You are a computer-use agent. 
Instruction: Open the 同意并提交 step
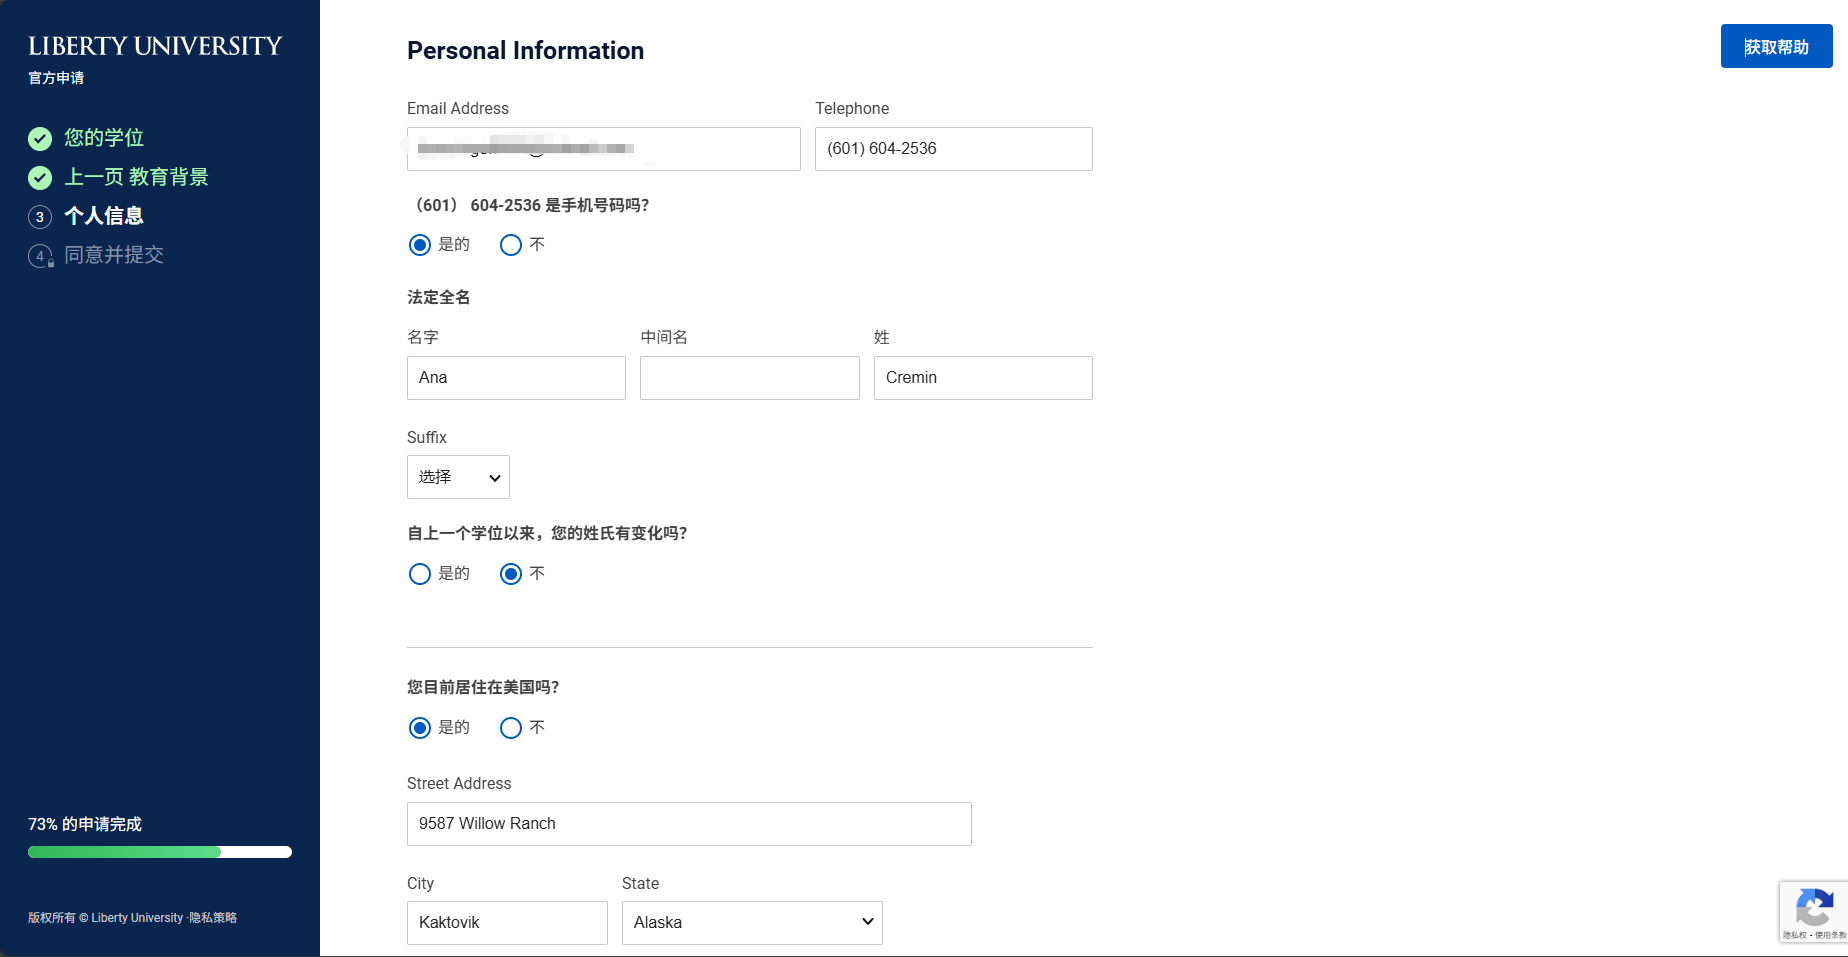114,255
